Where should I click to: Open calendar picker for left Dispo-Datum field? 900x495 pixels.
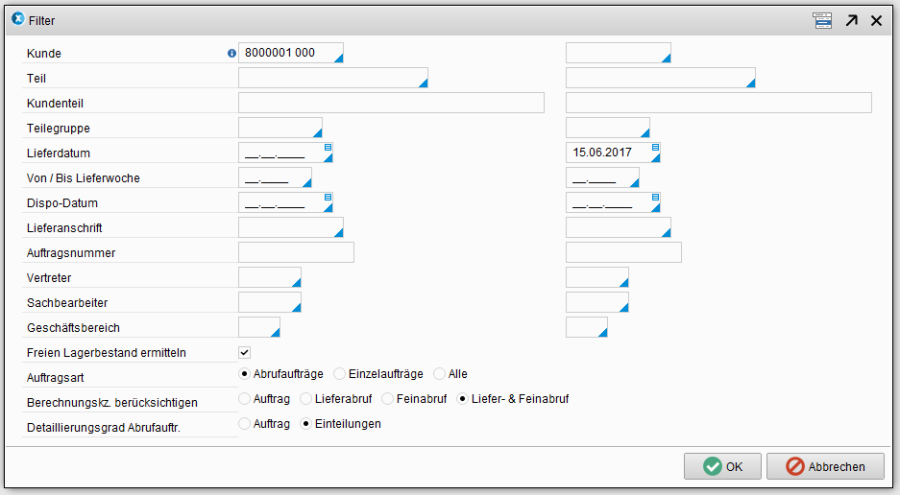(x=328, y=198)
